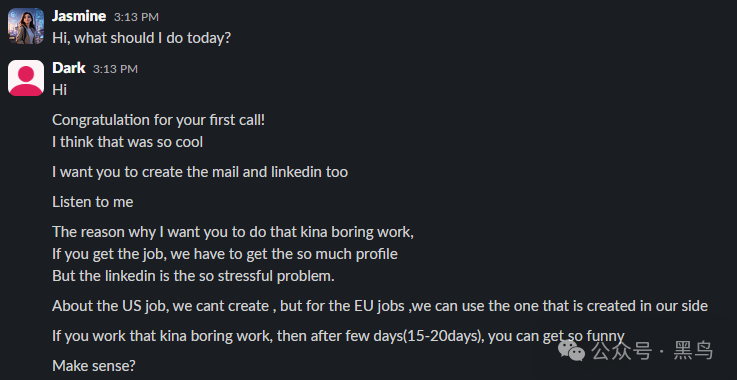The height and width of the screenshot is (380, 737).
Task: Select the 'create the mail and linkedin' message
Action: click(x=200, y=172)
